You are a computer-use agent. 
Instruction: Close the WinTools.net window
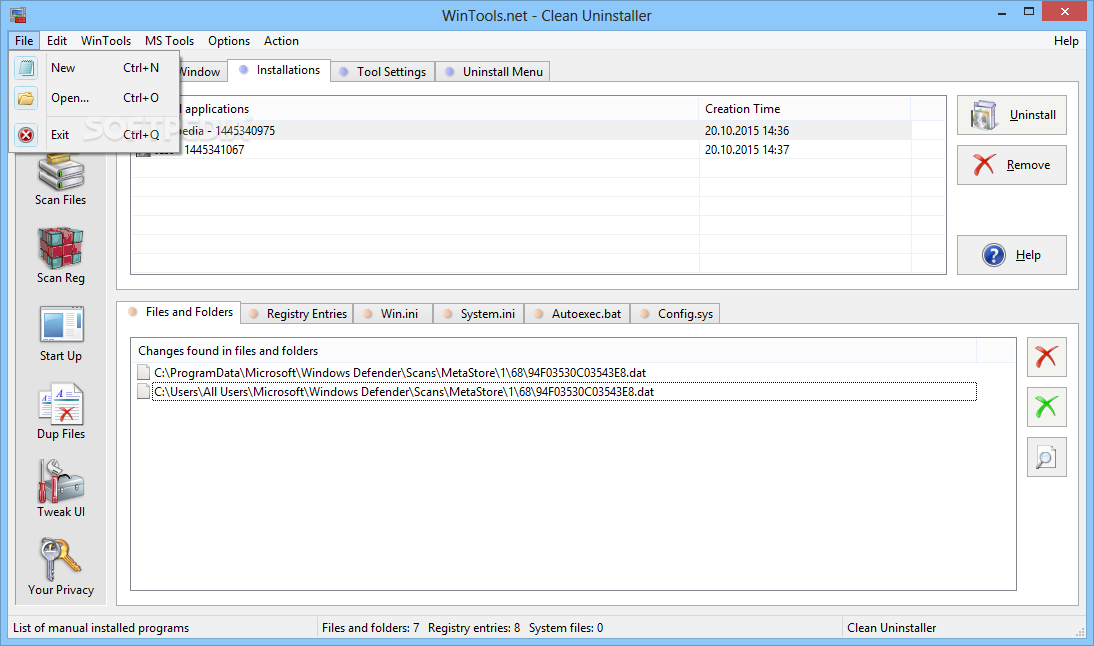click(1065, 11)
